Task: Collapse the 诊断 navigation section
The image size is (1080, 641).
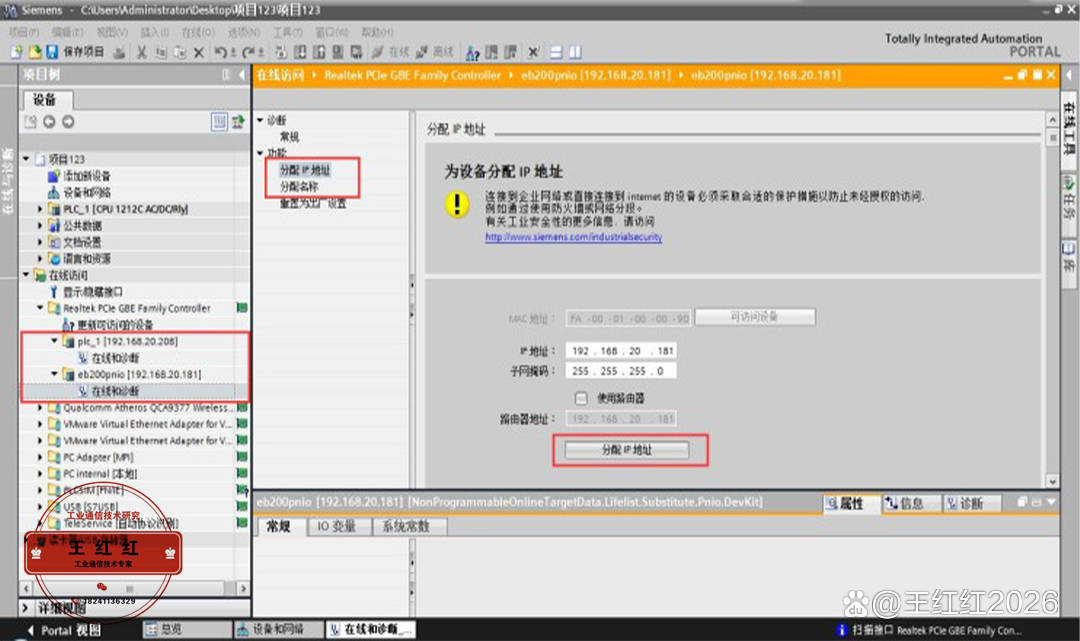Action: [260, 120]
